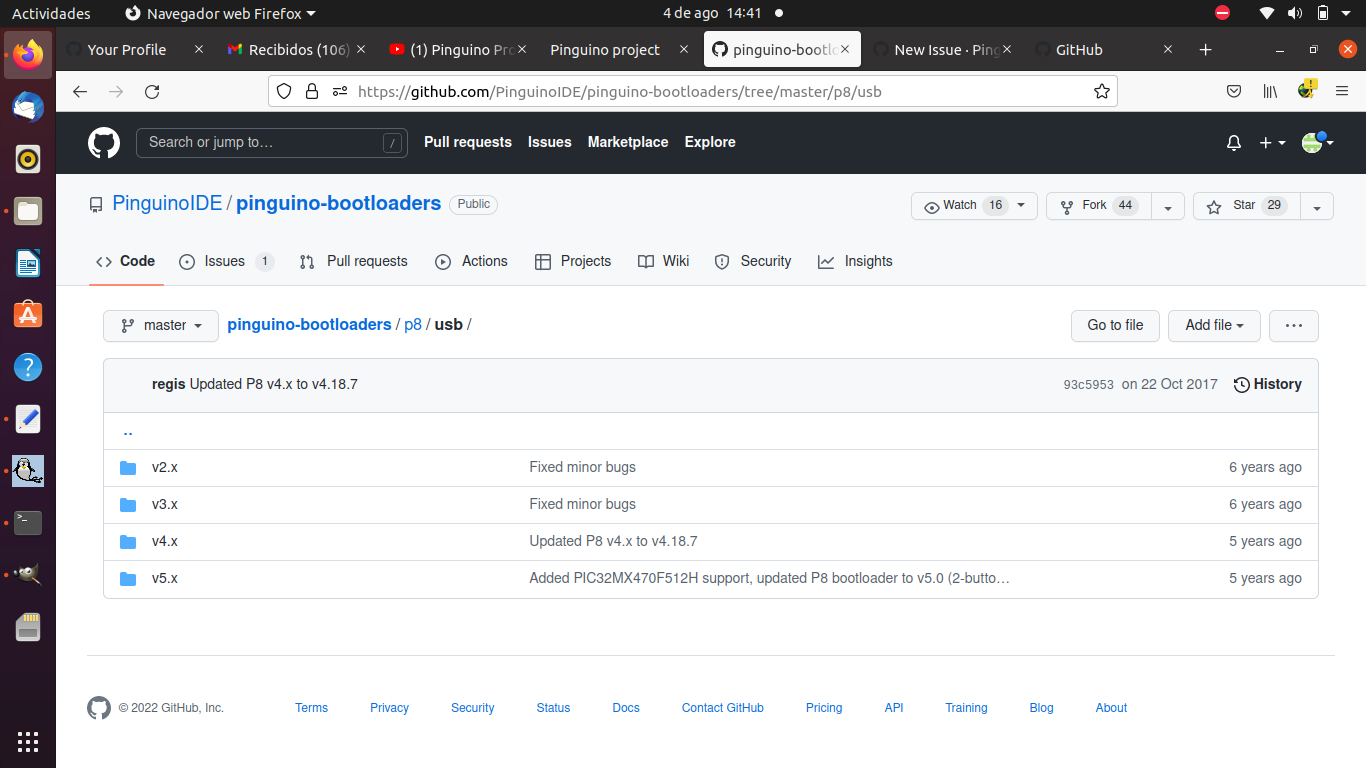This screenshot has height=768, width=1366.
Task: Expand the master branch selector
Action: point(161,326)
